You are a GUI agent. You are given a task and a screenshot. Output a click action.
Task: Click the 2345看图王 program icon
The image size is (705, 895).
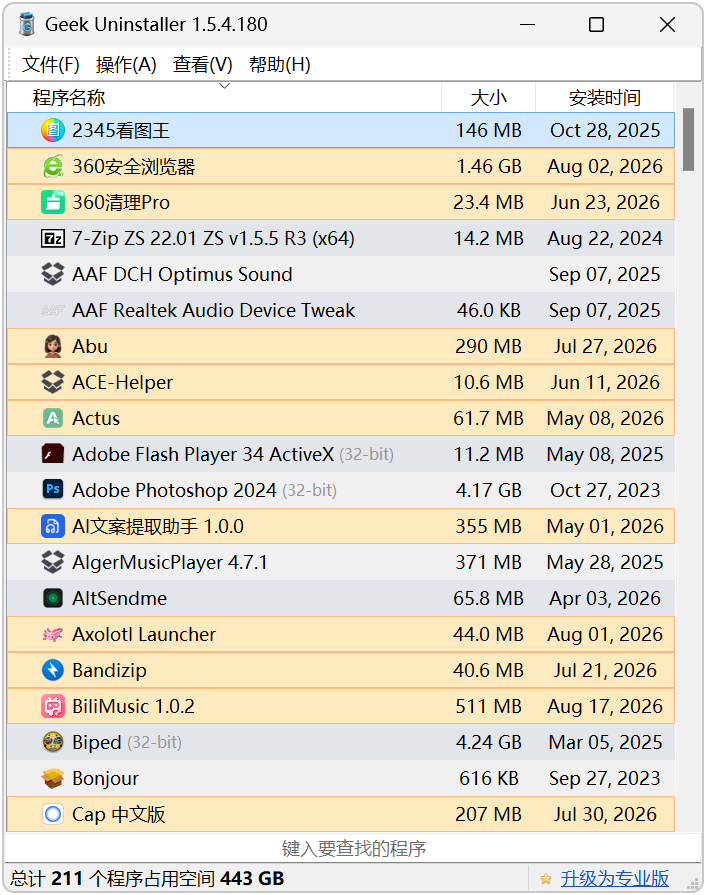[53, 130]
